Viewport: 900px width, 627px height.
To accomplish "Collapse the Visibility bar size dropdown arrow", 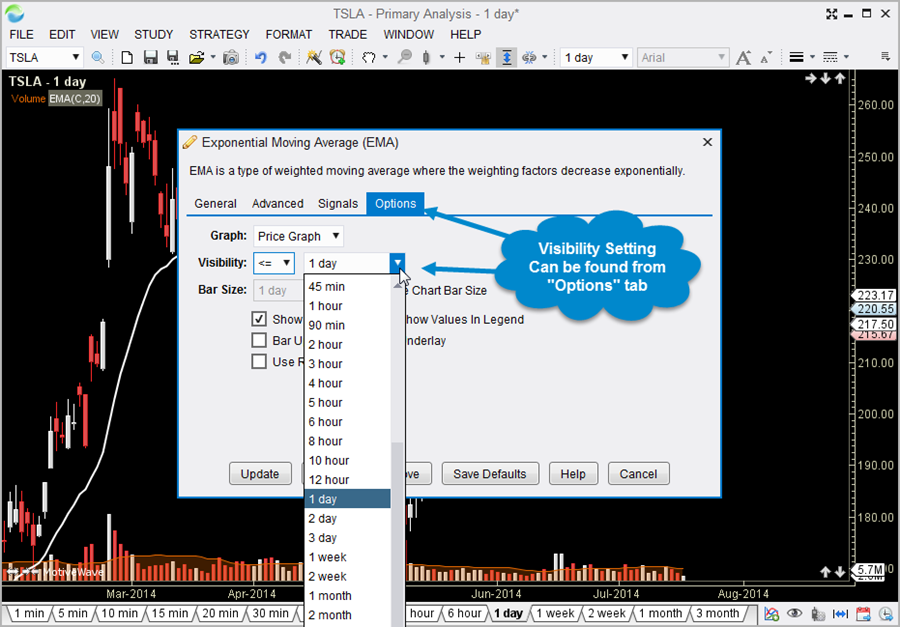I will (x=397, y=263).
